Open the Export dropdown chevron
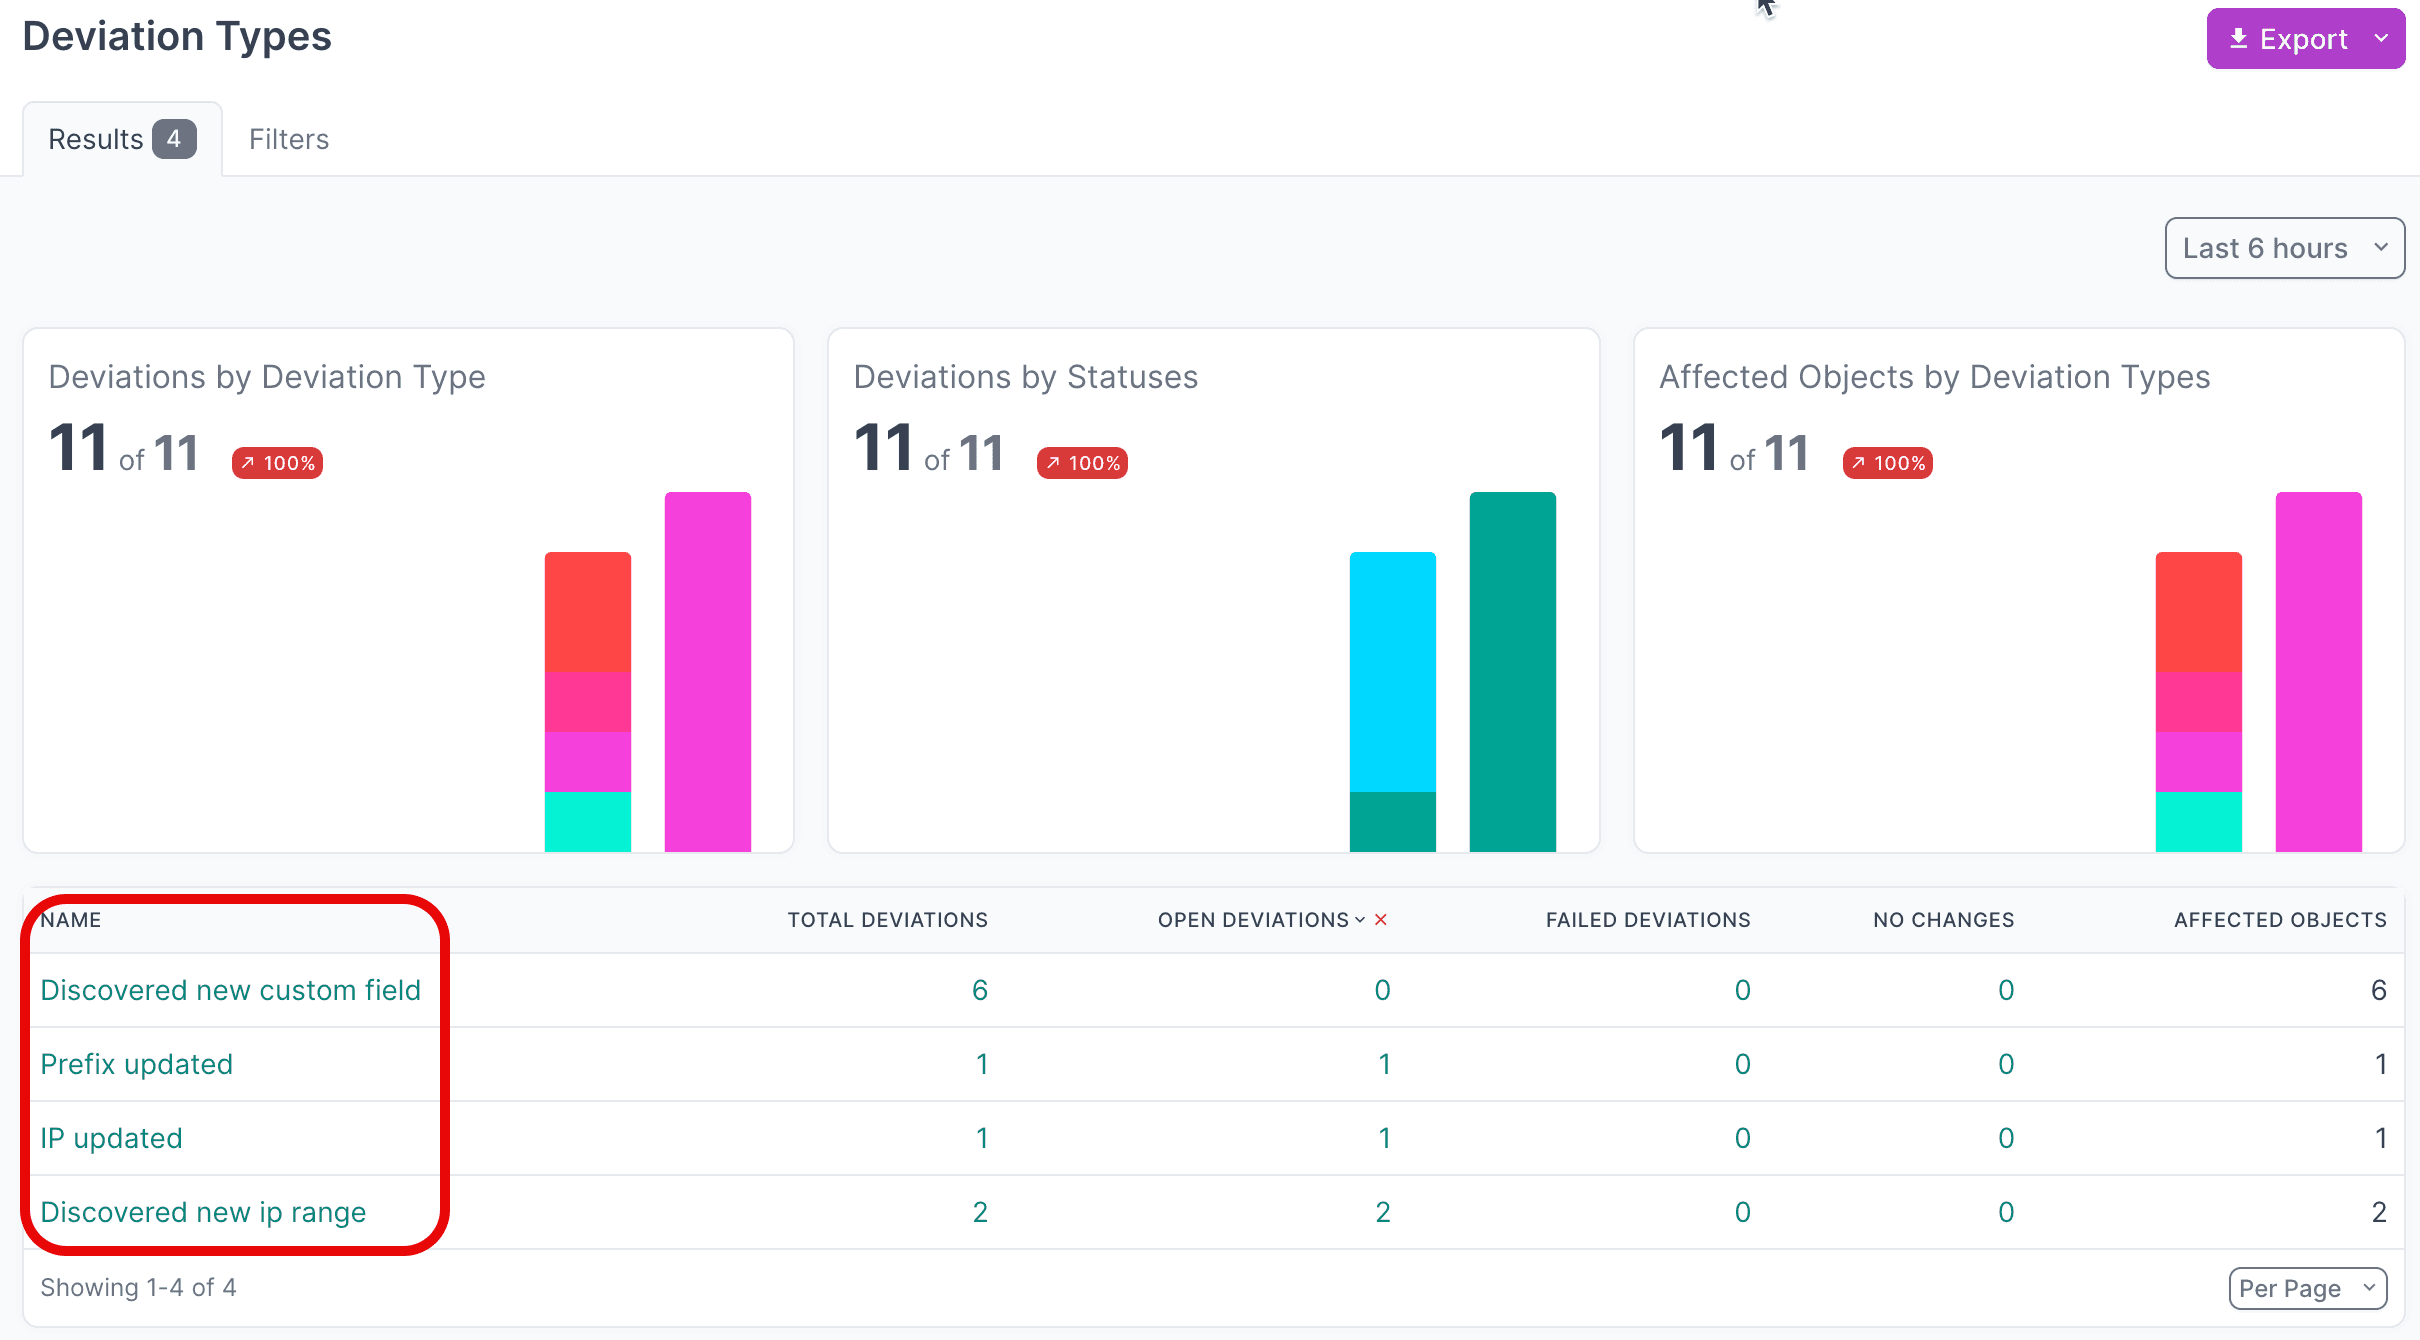 (2382, 39)
